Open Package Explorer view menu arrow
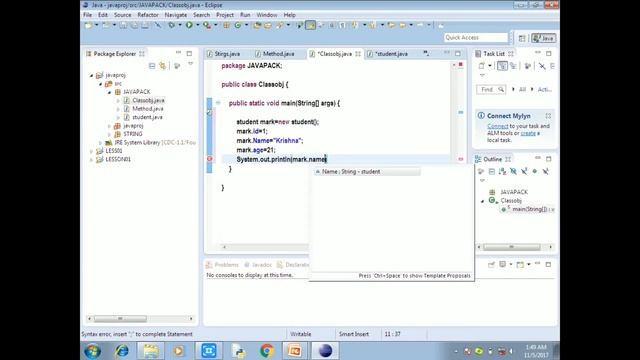 coord(191,64)
